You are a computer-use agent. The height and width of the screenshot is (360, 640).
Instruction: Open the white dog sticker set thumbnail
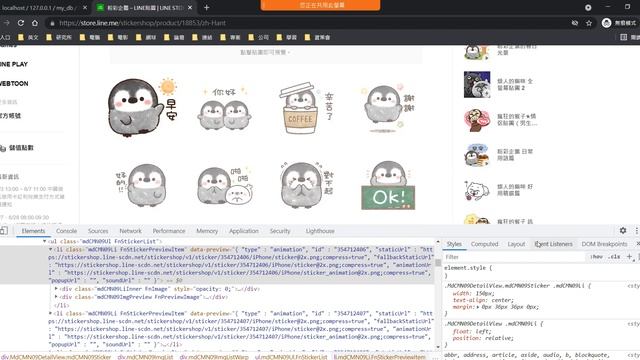(x=477, y=191)
